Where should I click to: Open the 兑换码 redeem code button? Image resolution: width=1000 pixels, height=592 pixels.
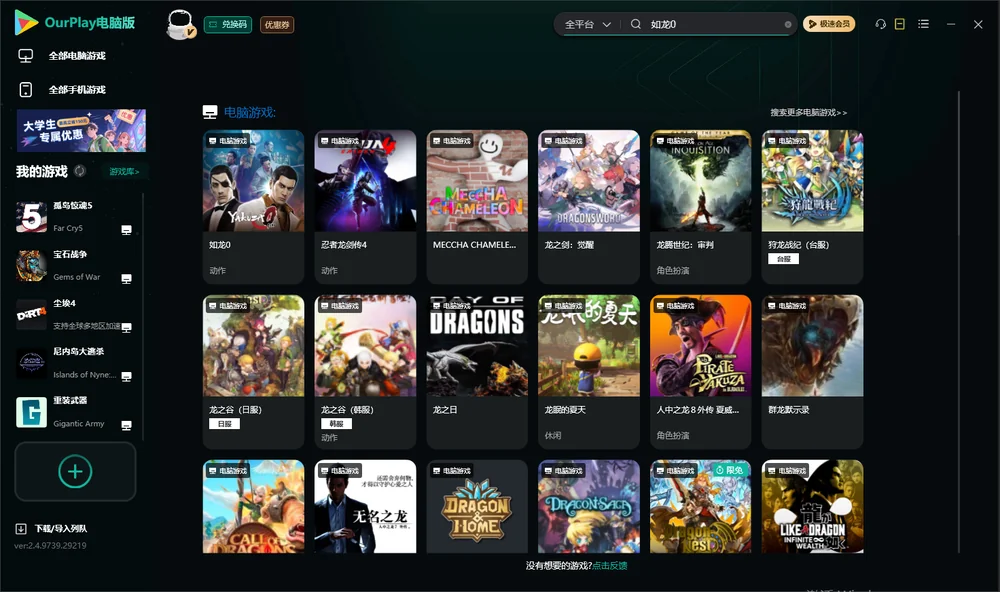coord(228,24)
